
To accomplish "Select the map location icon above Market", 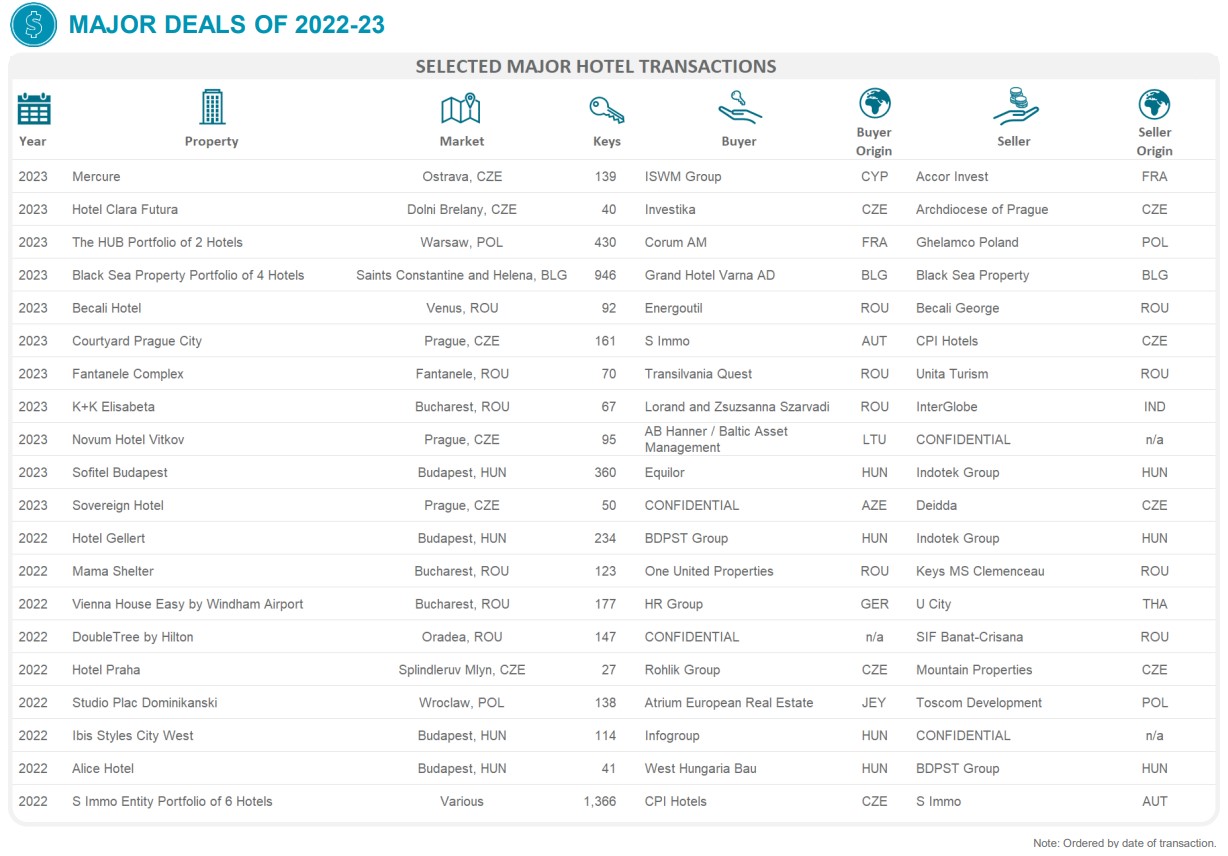I will click(461, 106).
